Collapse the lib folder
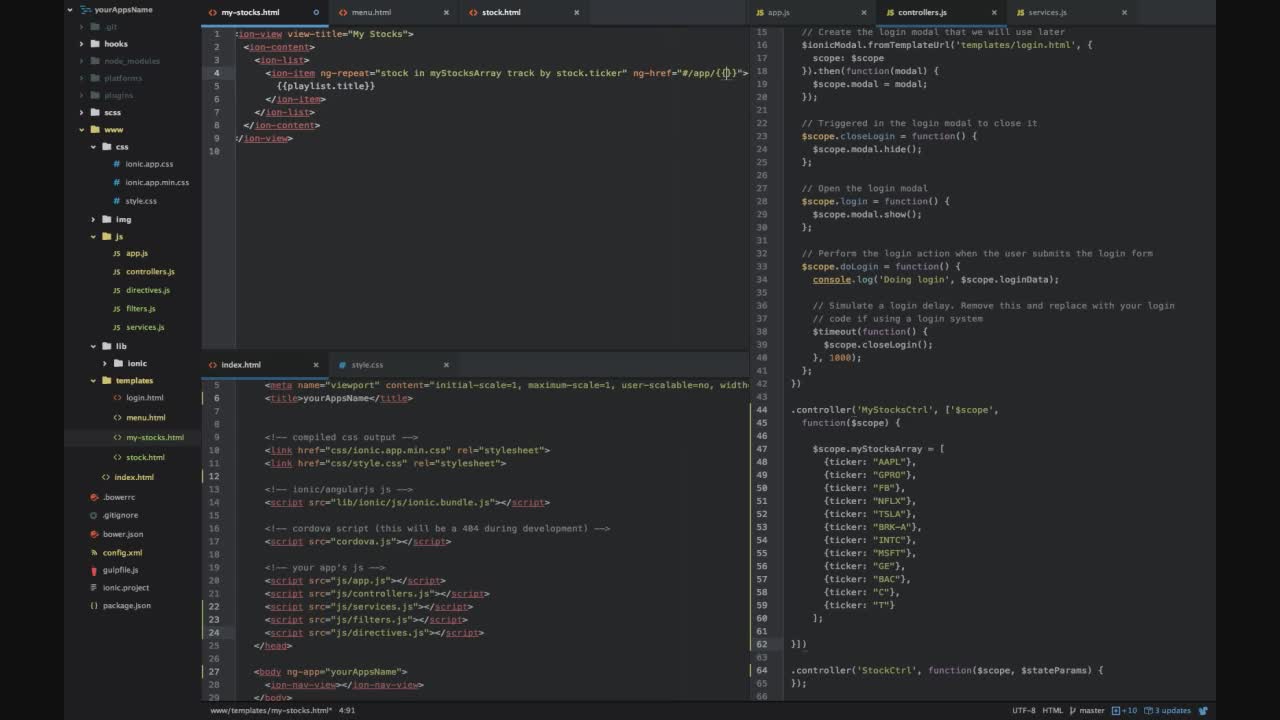 (x=93, y=346)
